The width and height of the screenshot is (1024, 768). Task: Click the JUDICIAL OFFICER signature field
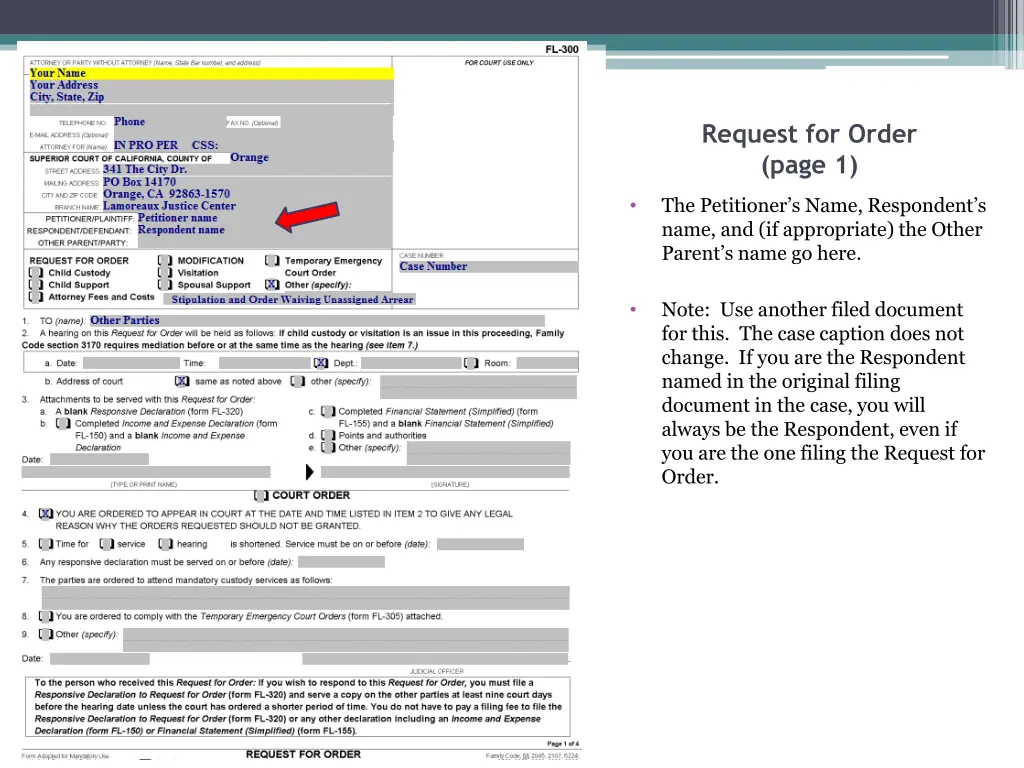(x=435, y=659)
